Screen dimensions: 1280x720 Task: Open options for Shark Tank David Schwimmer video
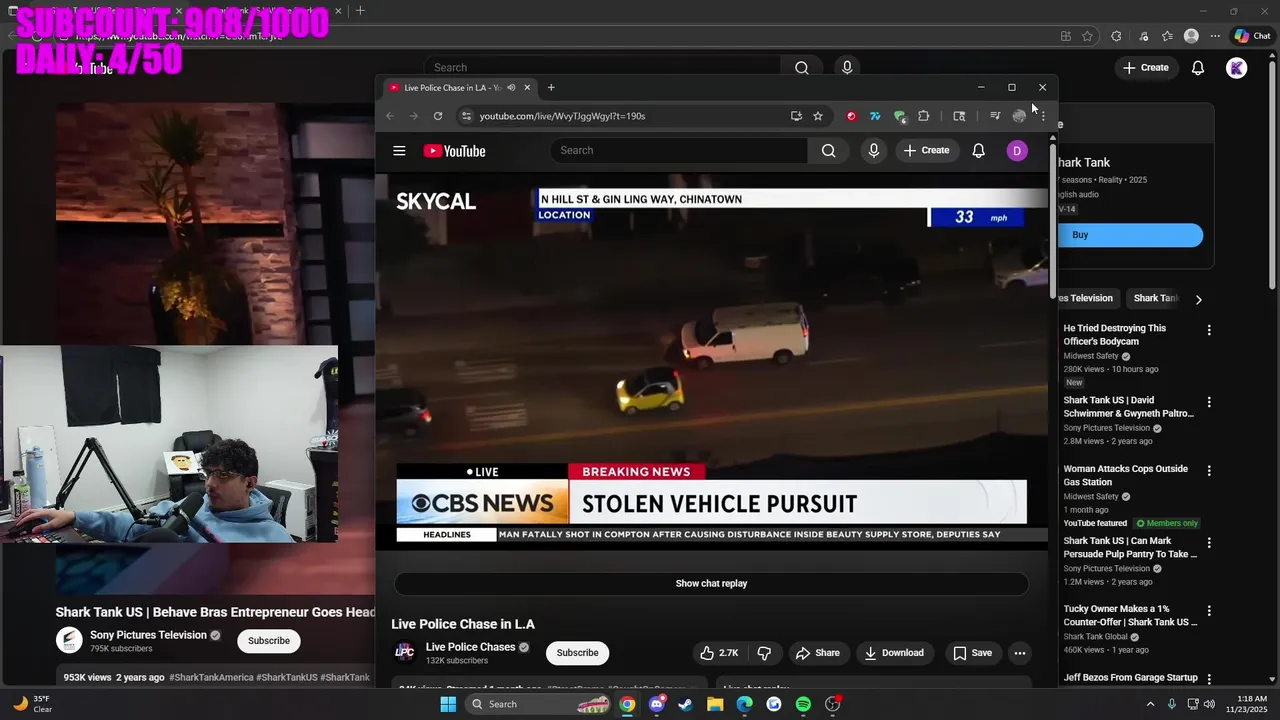pyautogui.click(x=1209, y=402)
